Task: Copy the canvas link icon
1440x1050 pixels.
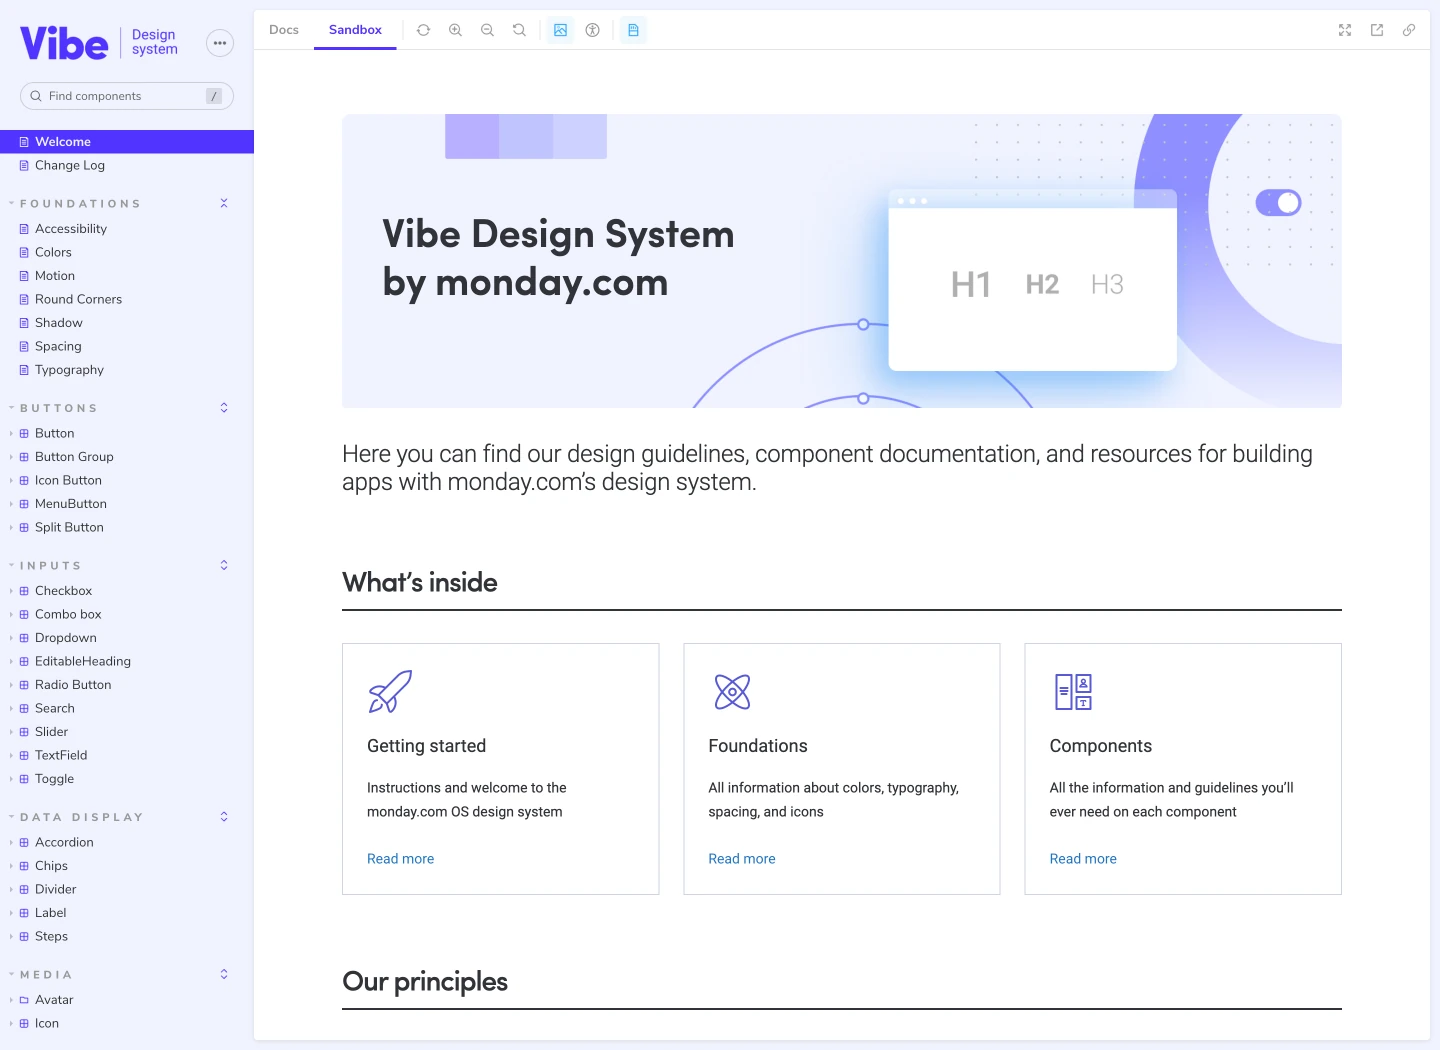Action: (1409, 30)
